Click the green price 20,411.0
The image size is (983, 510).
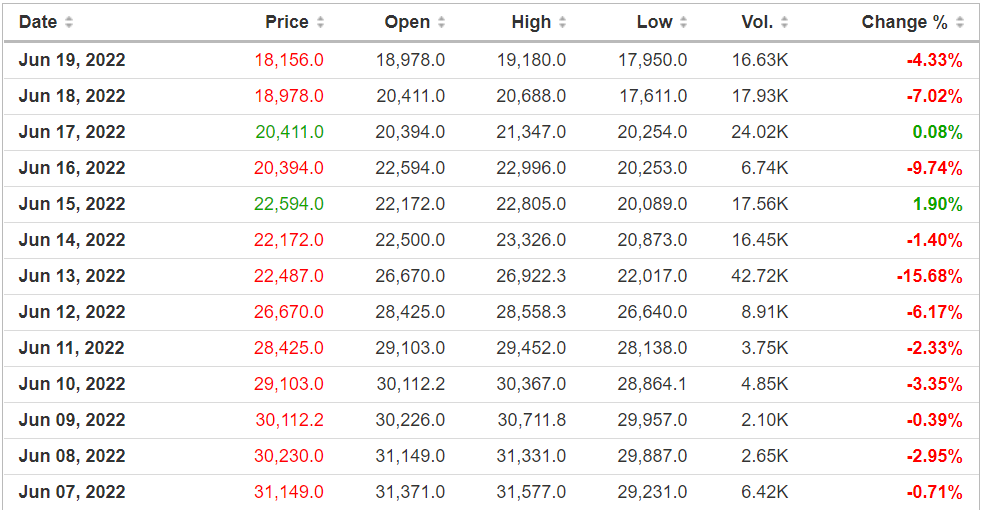[x=289, y=132]
